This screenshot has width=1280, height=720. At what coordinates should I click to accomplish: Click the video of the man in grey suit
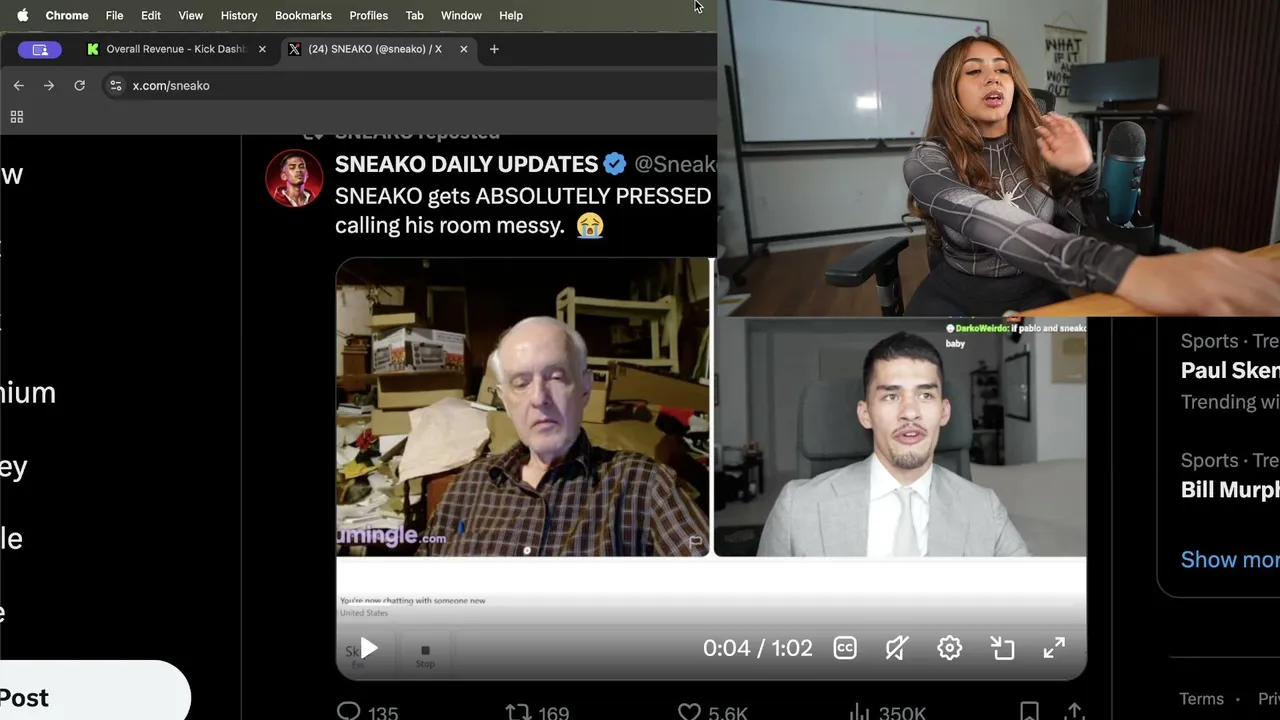click(x=899, y=437)
